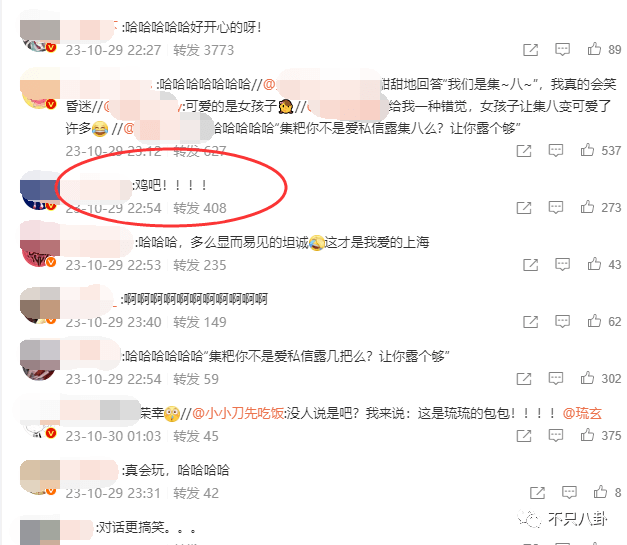The image size is (627, 545).
Task: Click the thumbs-up showing 375 likes
Action: click(587, 435)
